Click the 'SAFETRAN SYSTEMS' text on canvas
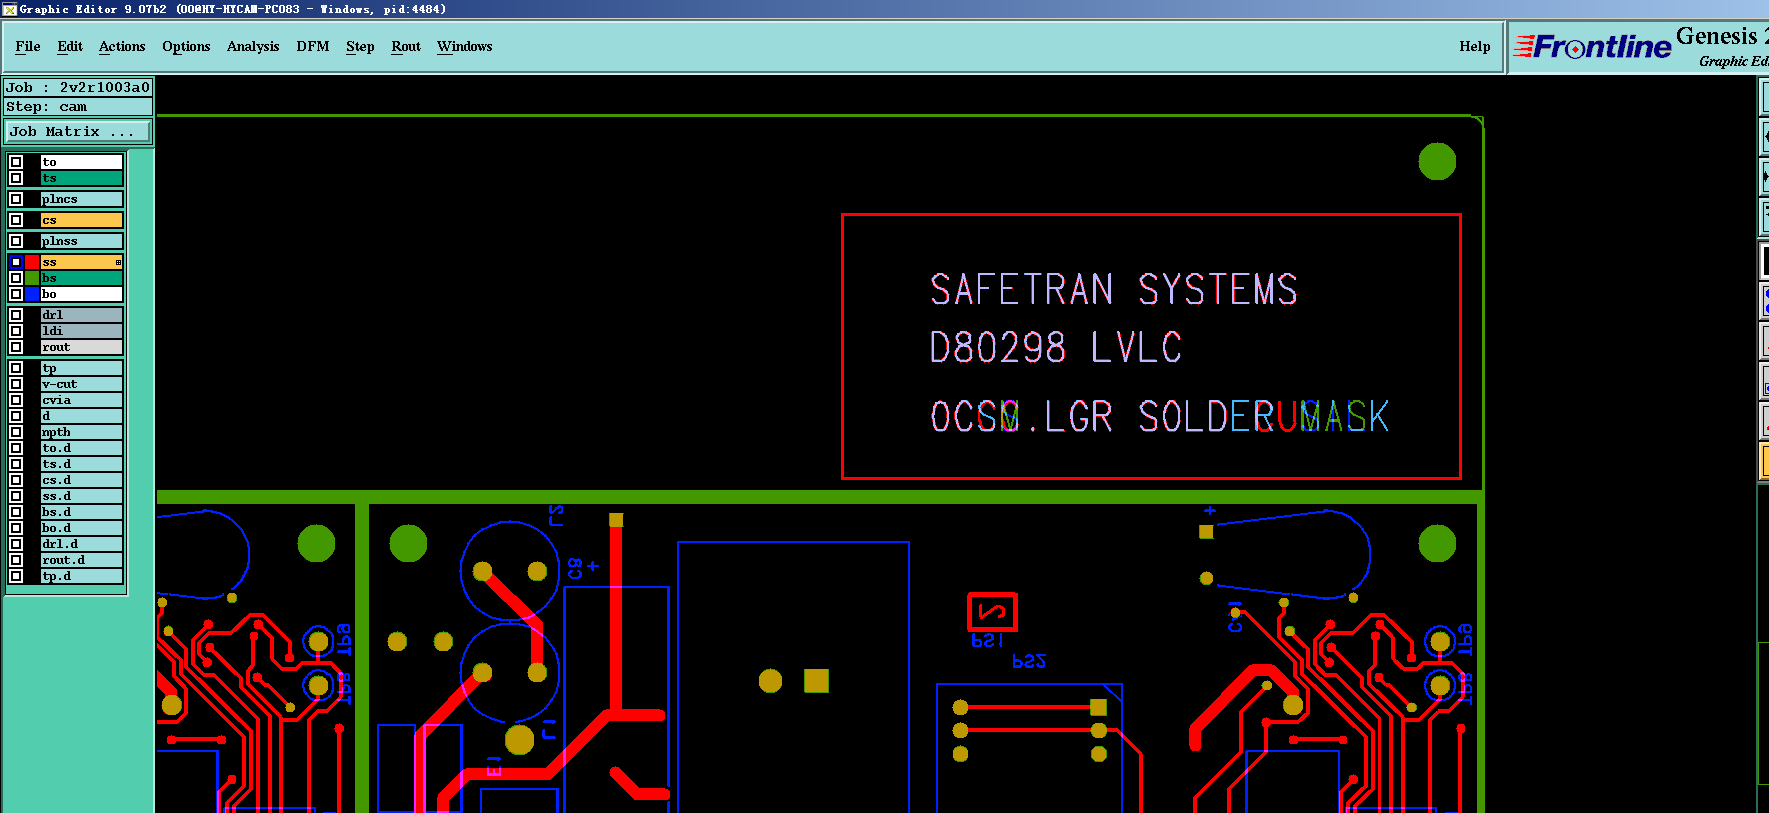 (1114, 289)
